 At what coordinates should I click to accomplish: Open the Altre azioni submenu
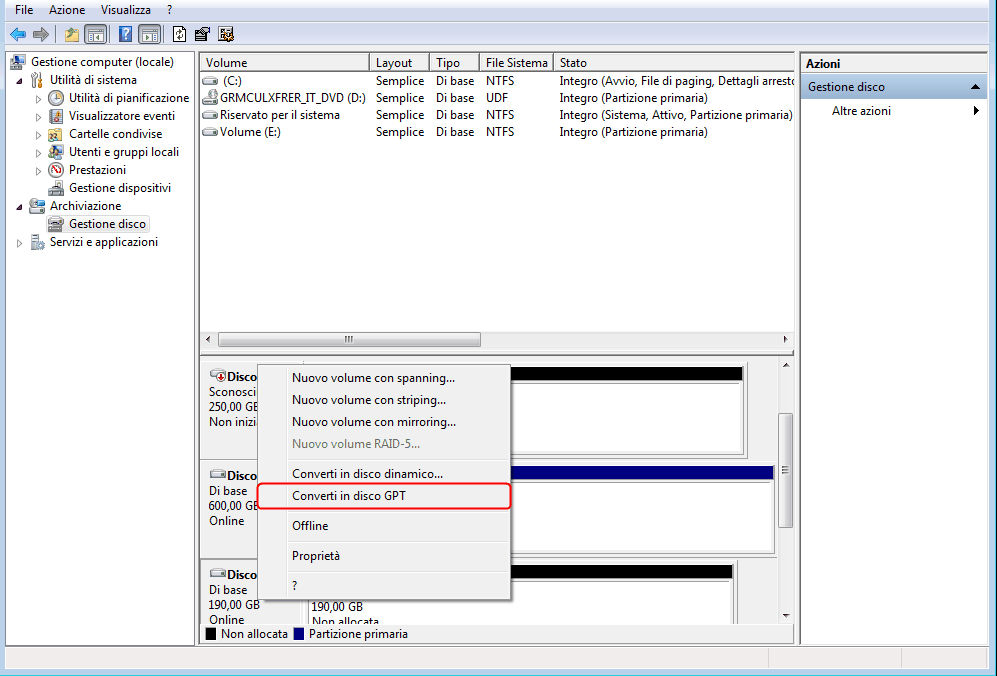point(893,111)
